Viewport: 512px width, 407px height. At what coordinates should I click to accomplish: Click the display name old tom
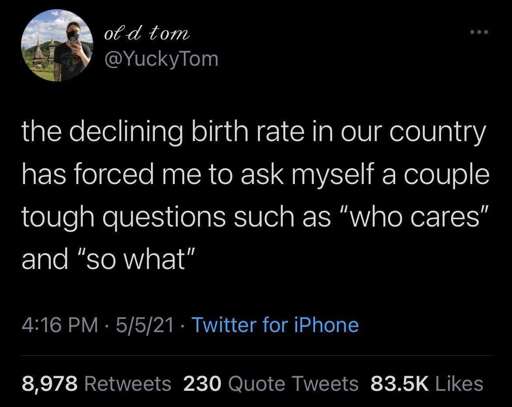click(147, 34)
